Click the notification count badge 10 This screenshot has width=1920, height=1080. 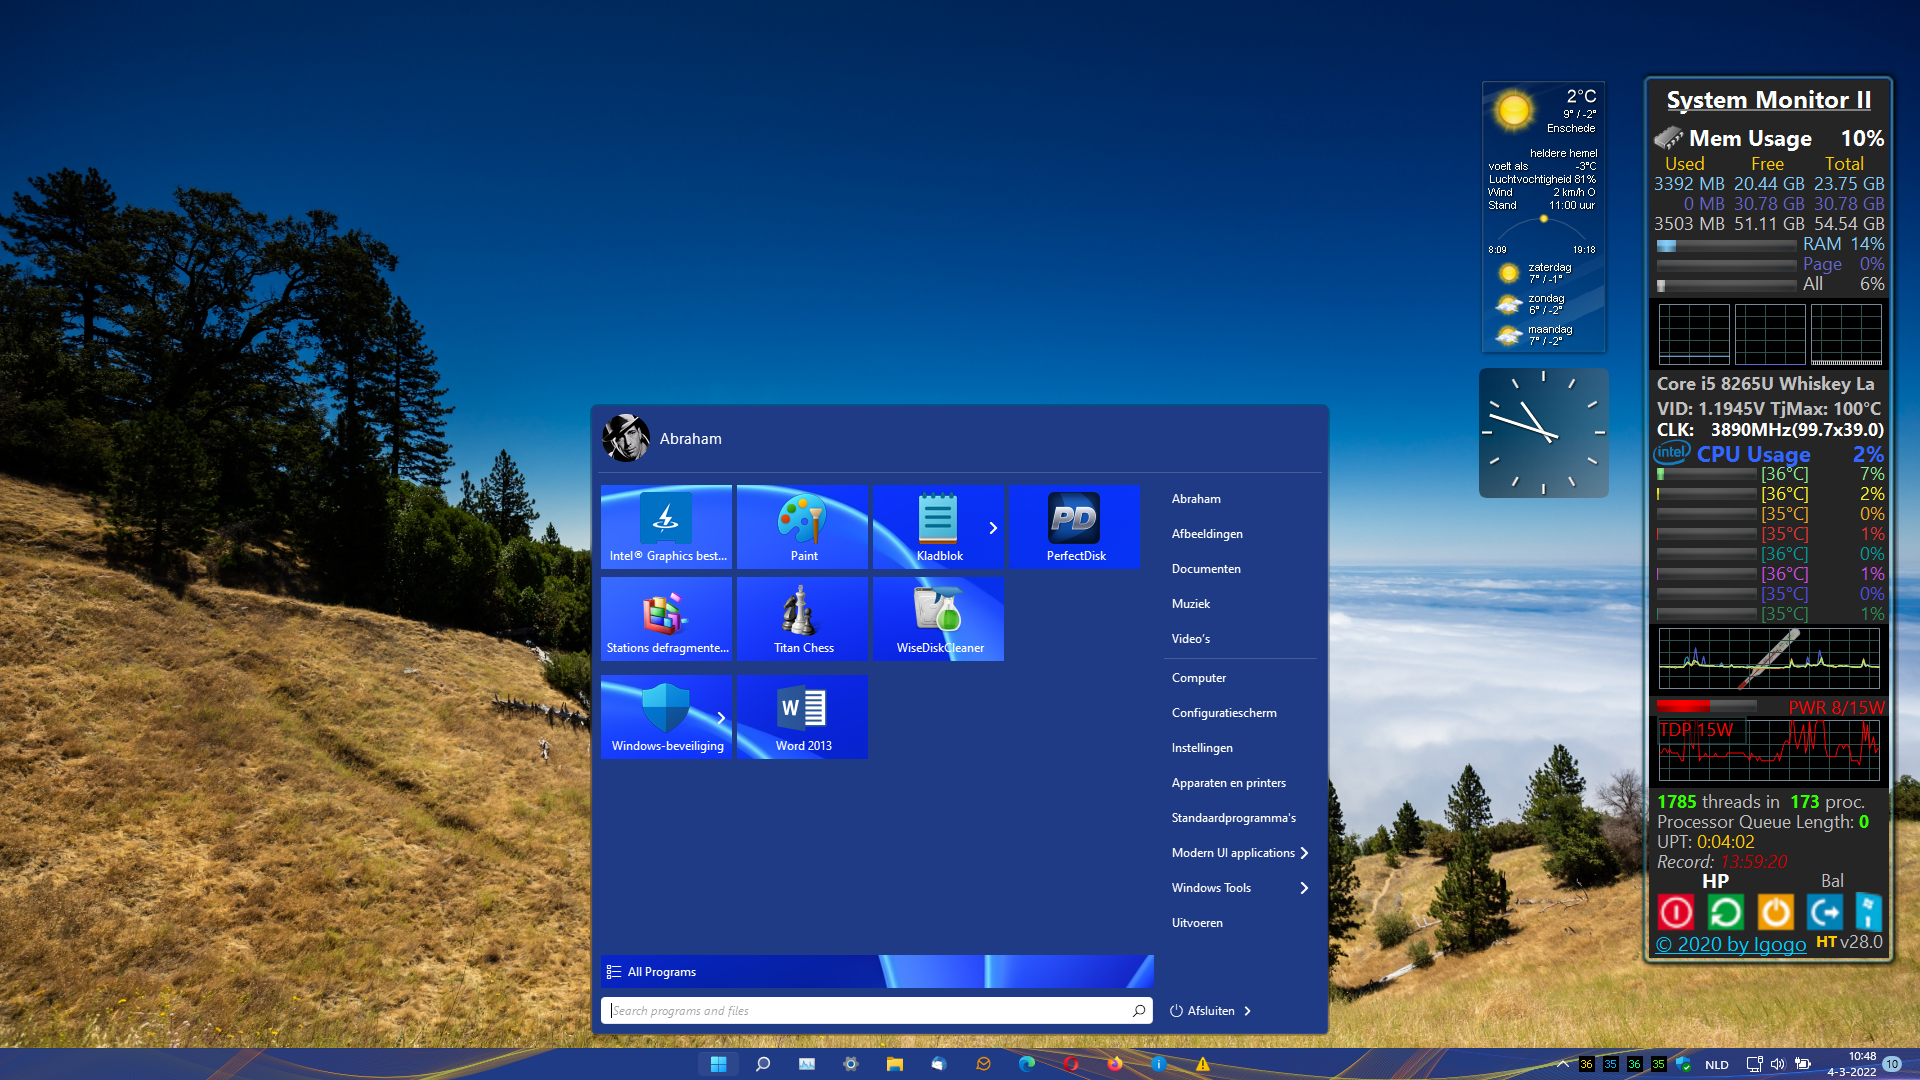(1893, 1064)
